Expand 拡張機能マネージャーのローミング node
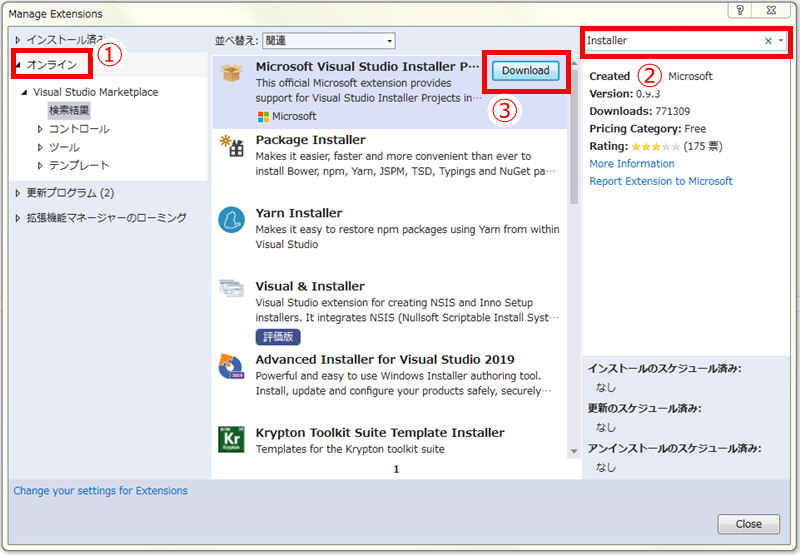 click(18, 218)
